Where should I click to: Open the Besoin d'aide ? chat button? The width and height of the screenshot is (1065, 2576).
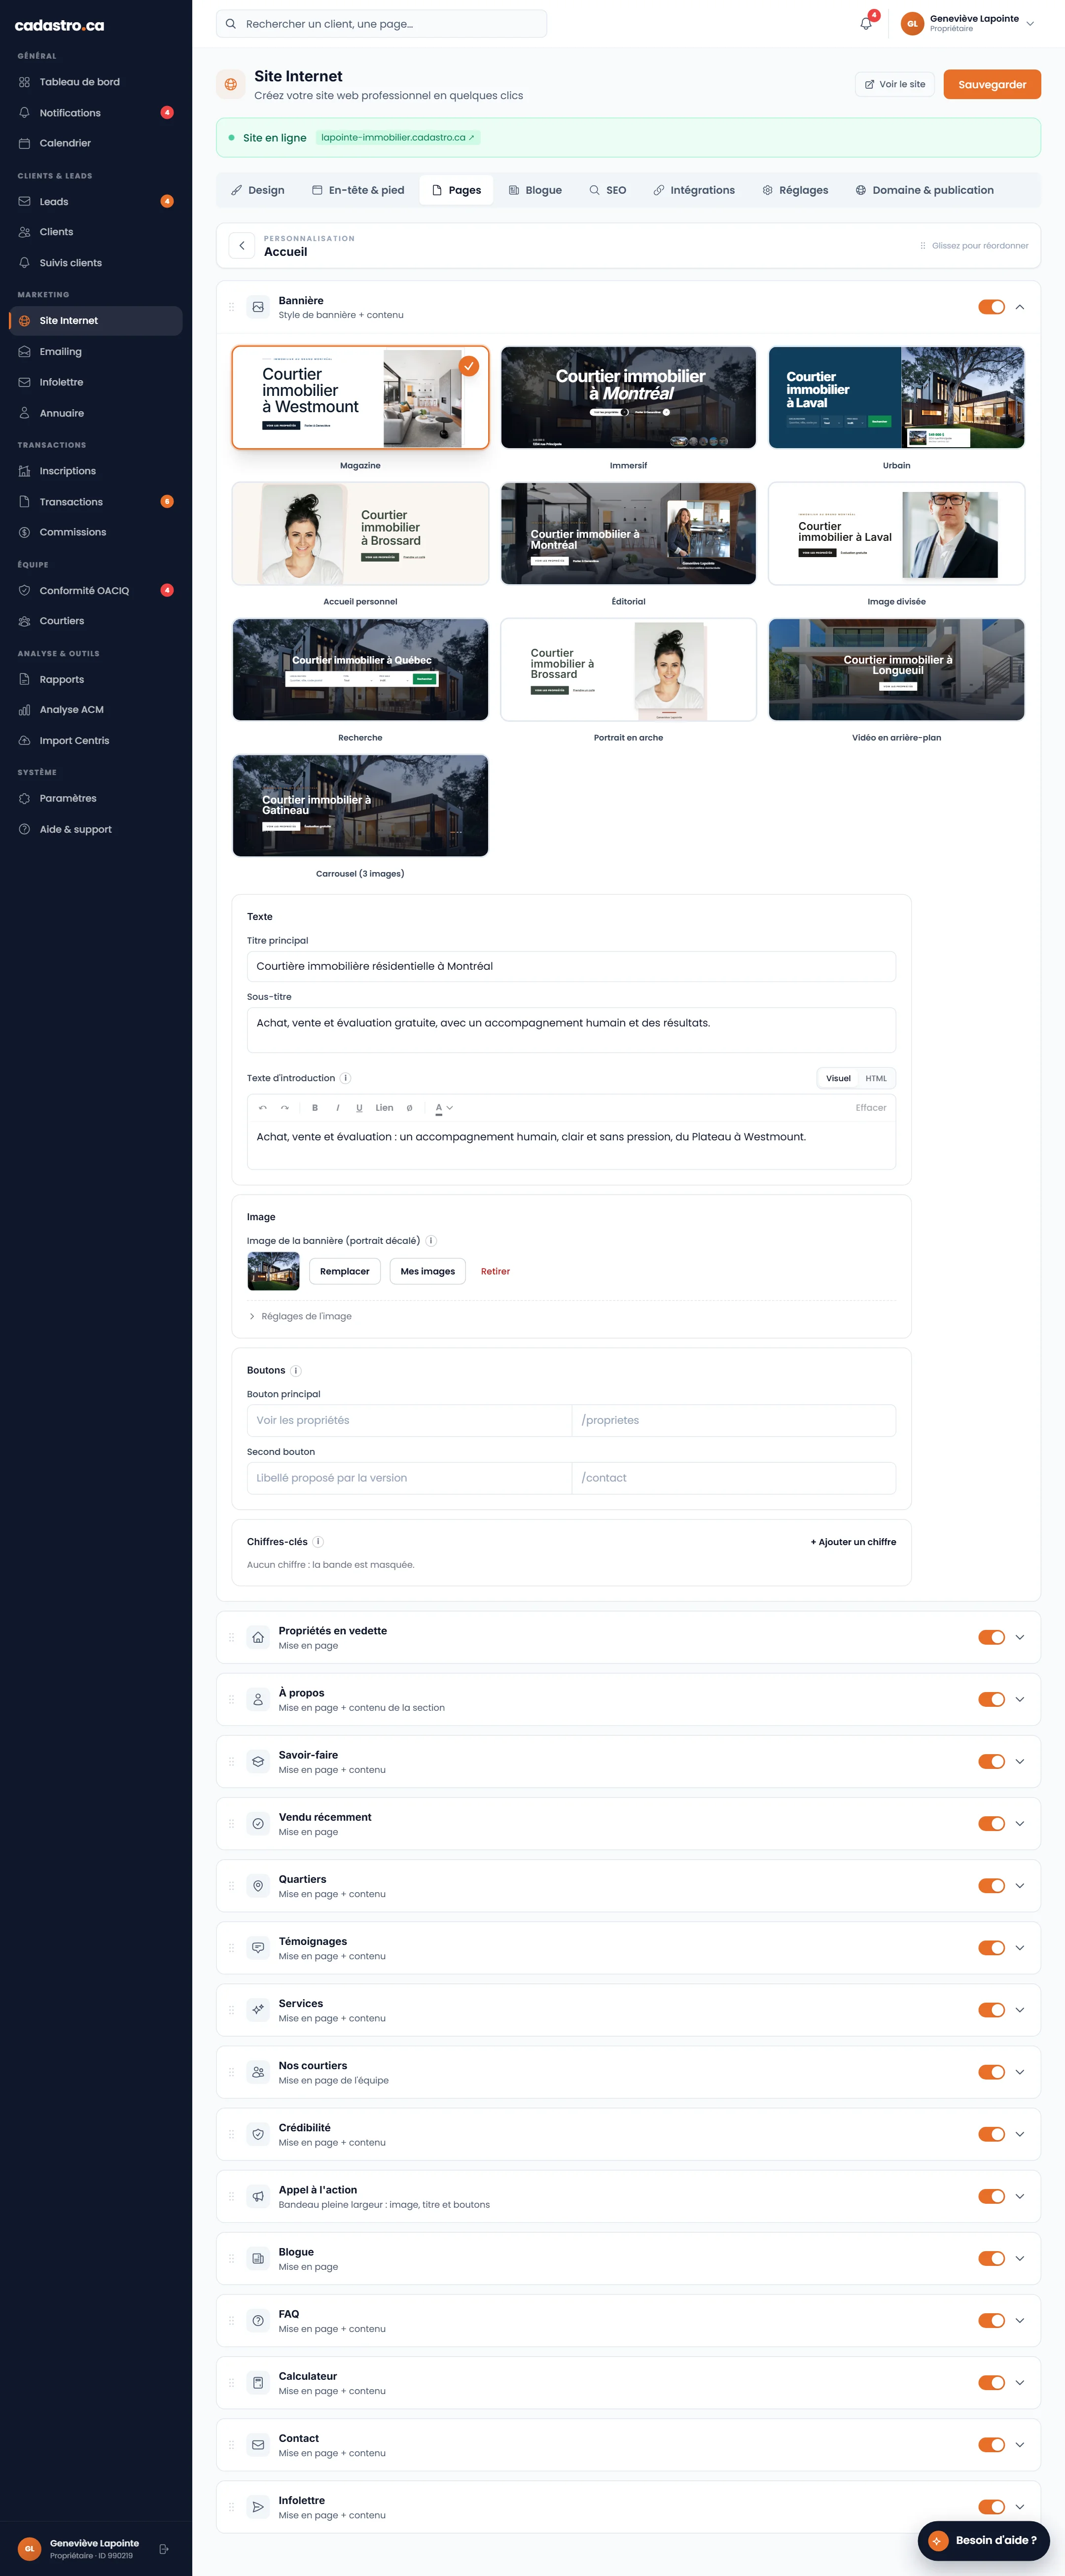tap(984, 2540)
